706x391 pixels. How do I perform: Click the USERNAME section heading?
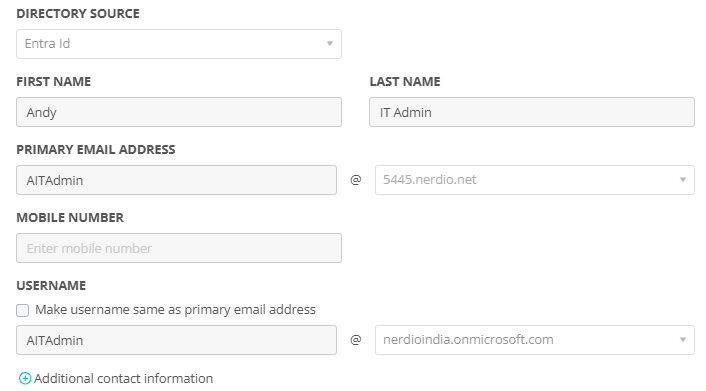(51, 286)
